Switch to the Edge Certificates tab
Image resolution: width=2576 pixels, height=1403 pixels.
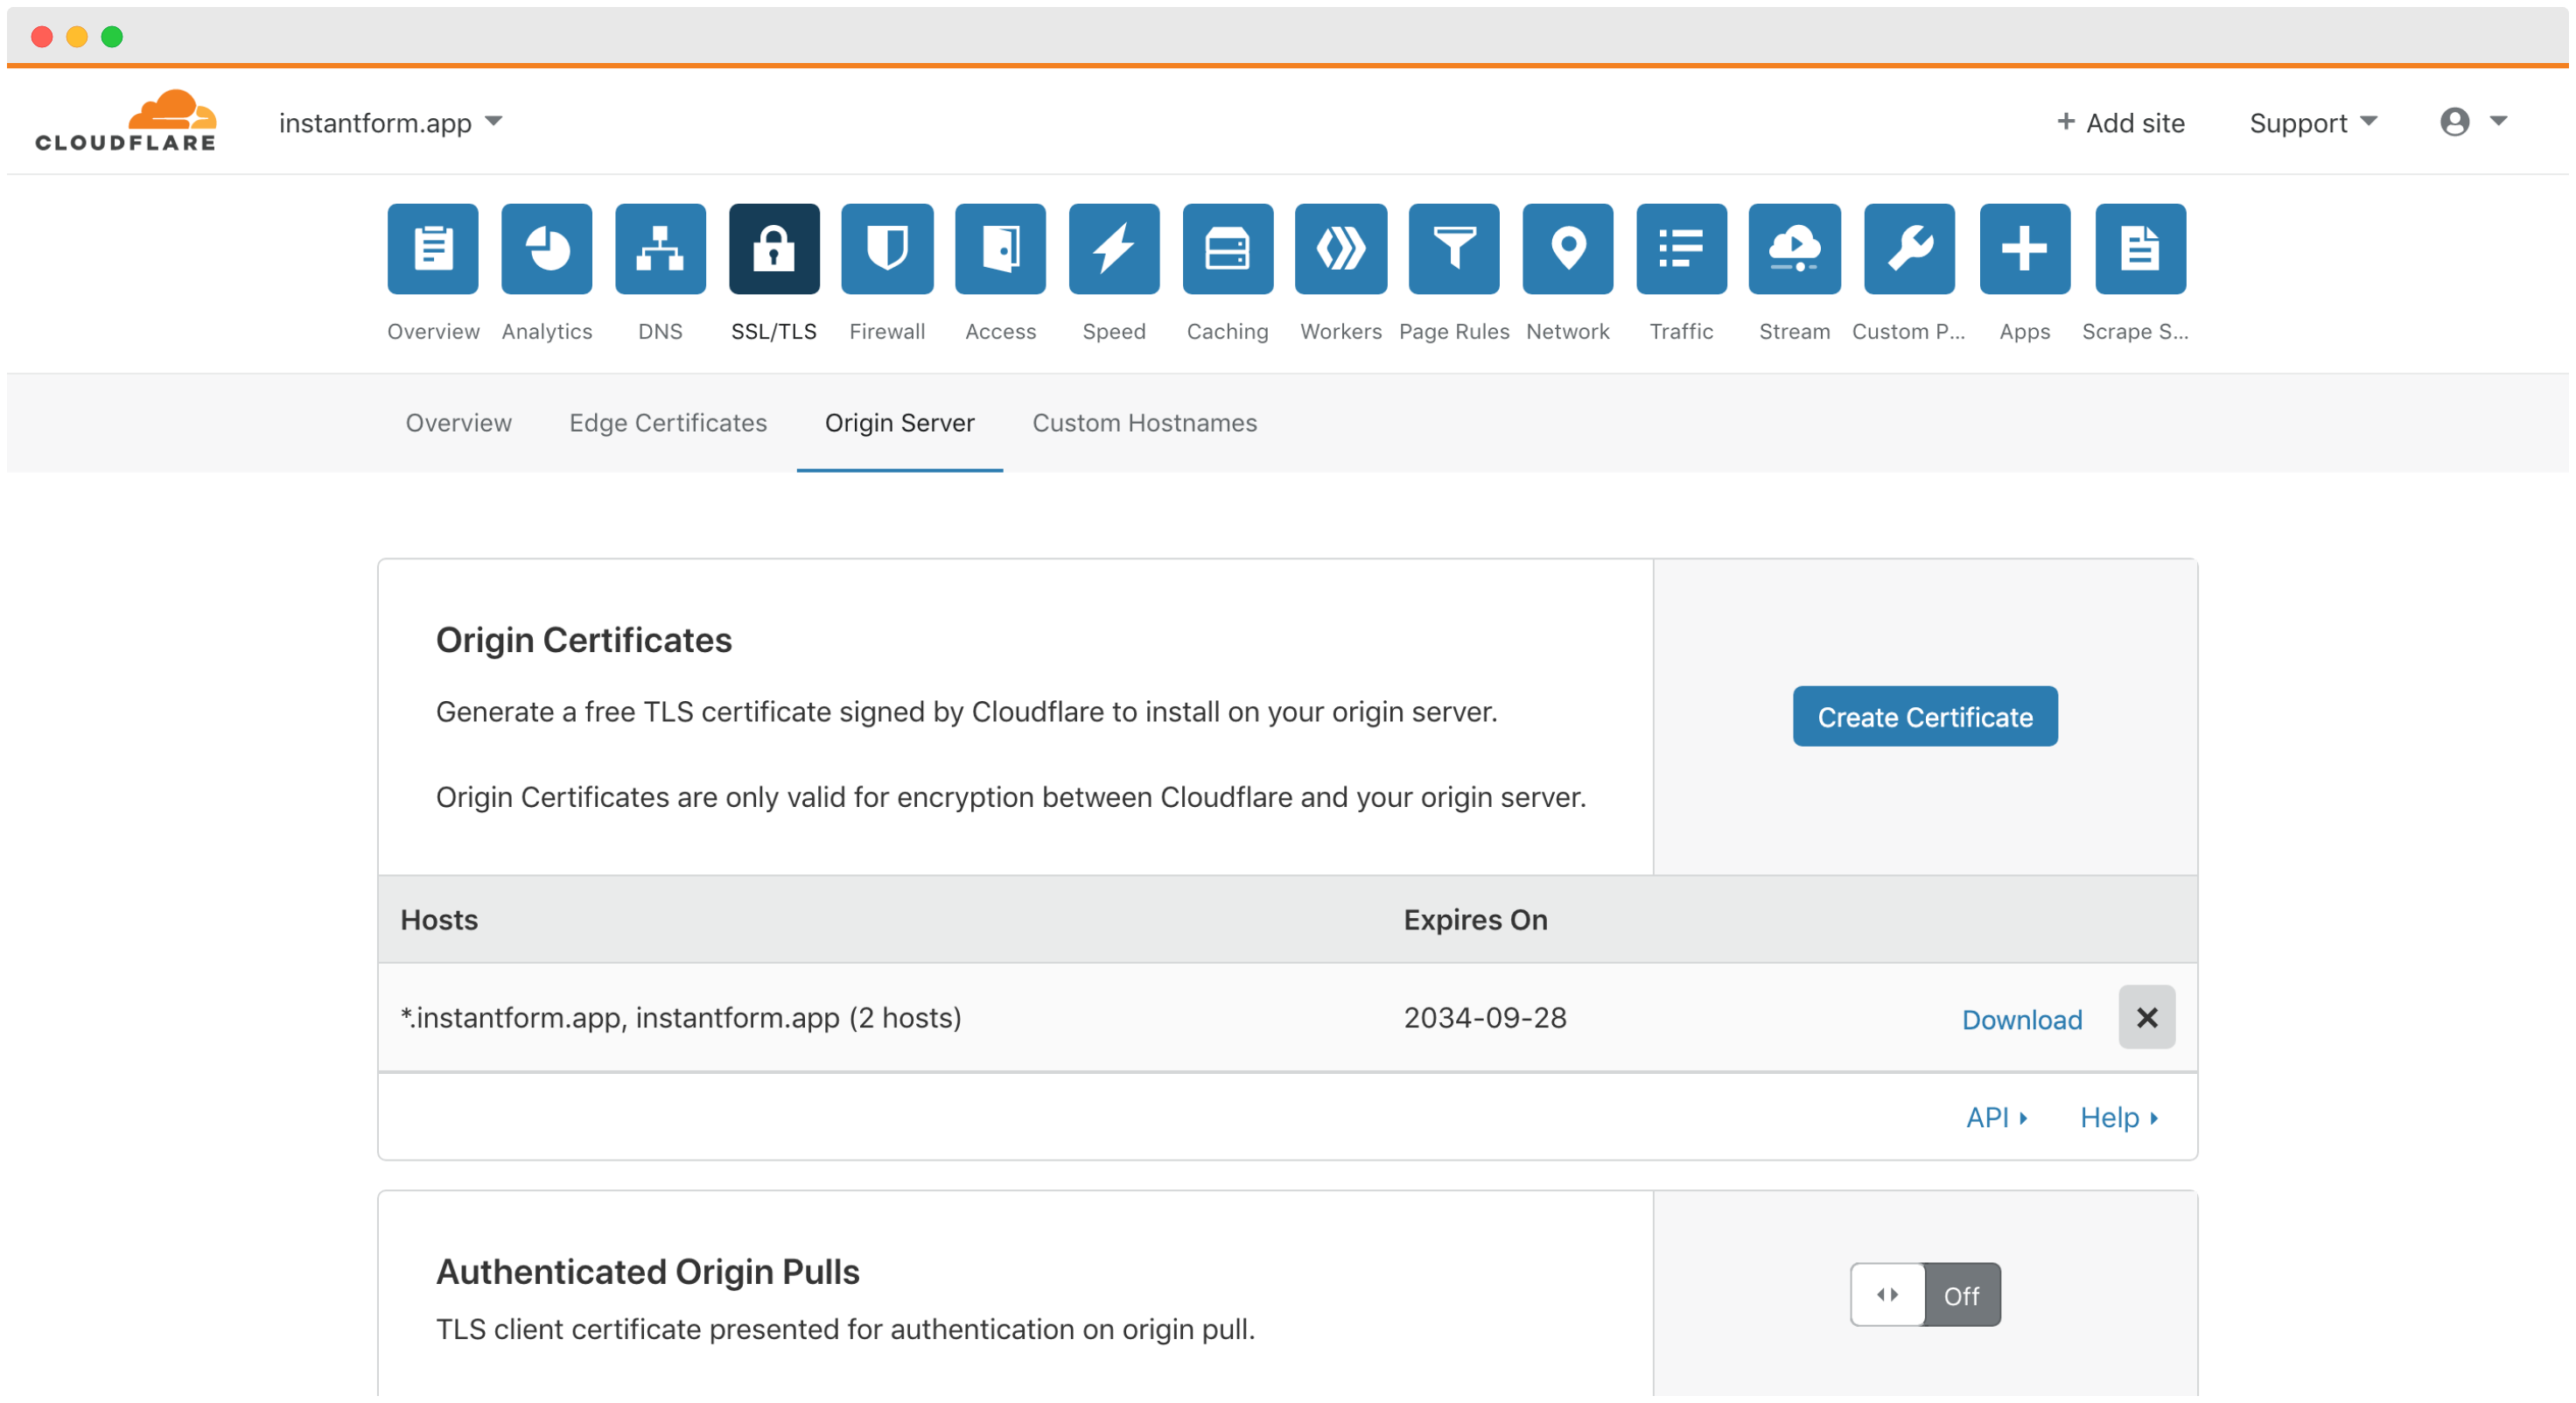pyautogui.click(x=669, y=423)
